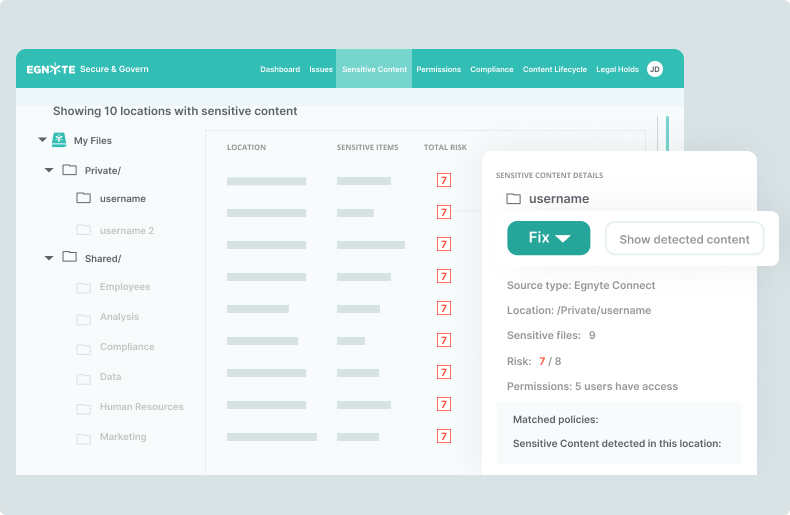The width and height of the screenshot is (790, 515).
Task: Switch to the Dashboard tab
Action: (280, 69)
